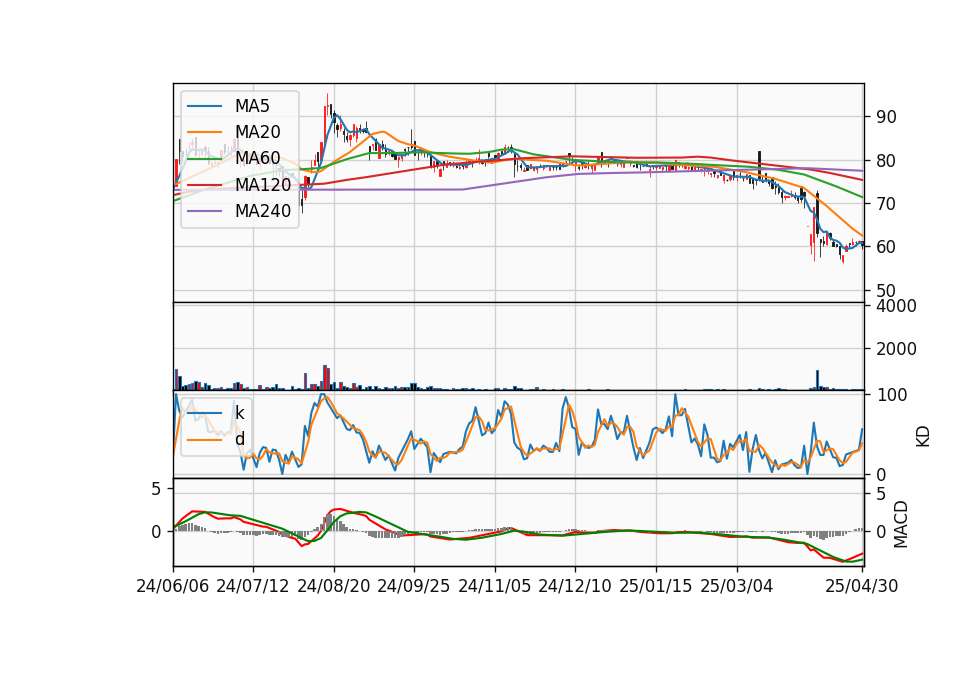Click the 25/04/30 date label
960x690 pixels.
point(862,586)
